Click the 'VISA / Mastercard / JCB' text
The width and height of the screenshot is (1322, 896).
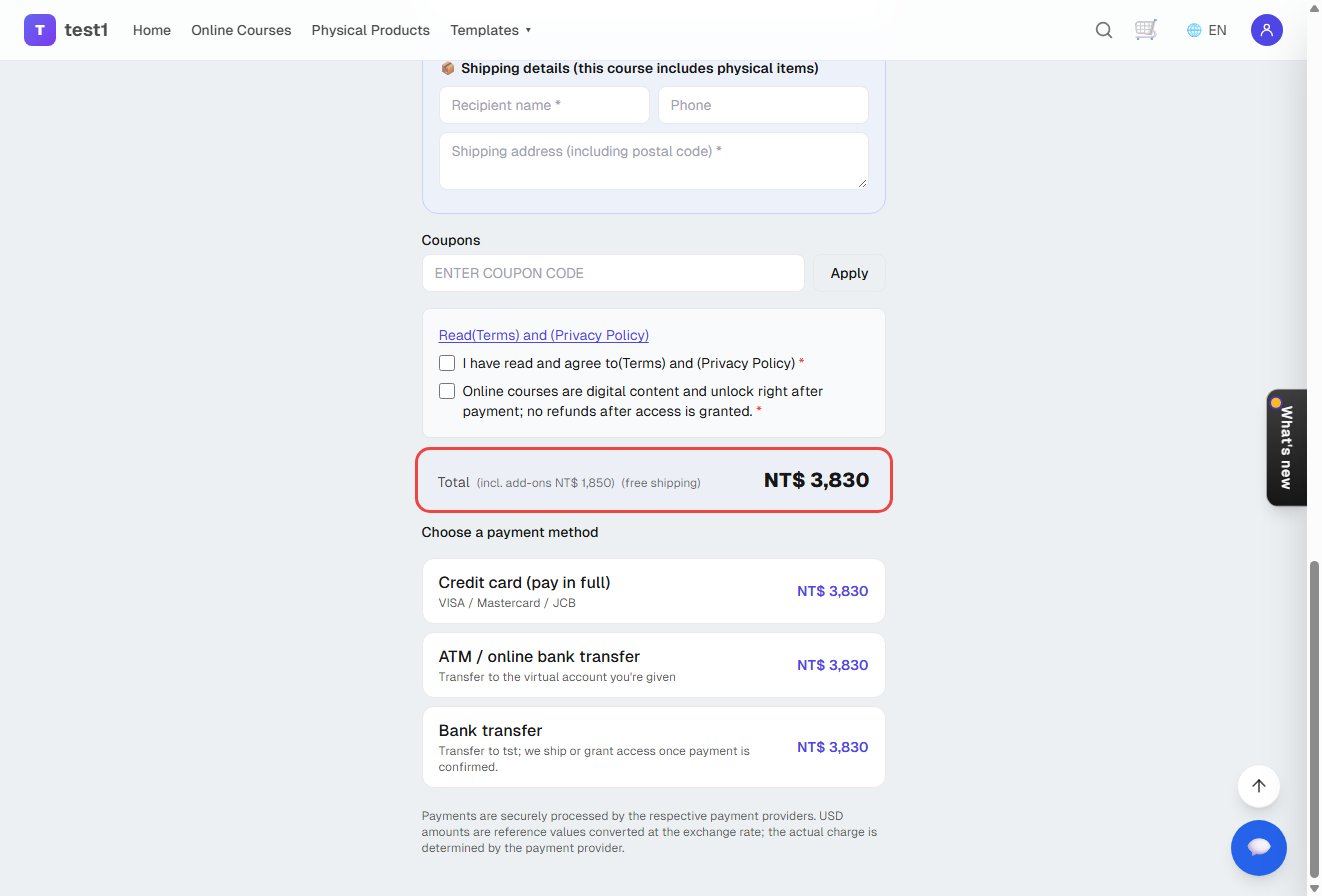click(507, 603)
